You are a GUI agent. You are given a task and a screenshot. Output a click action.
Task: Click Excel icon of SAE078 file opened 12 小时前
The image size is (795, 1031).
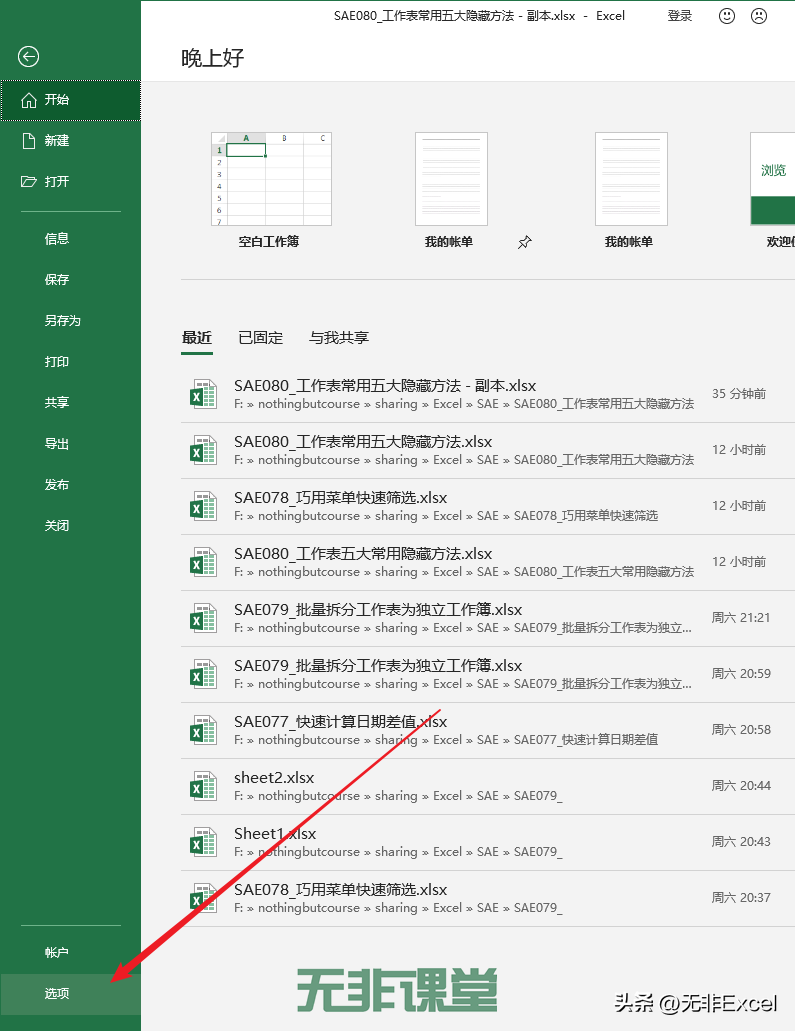(x=203, y=506)
